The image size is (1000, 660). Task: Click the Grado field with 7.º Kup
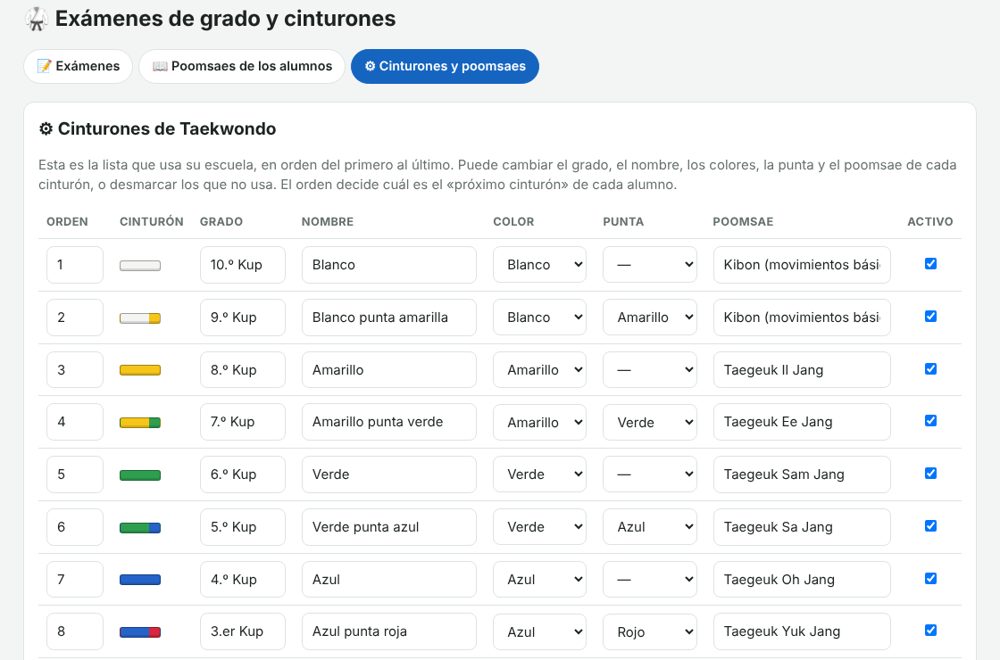[243, 422]
